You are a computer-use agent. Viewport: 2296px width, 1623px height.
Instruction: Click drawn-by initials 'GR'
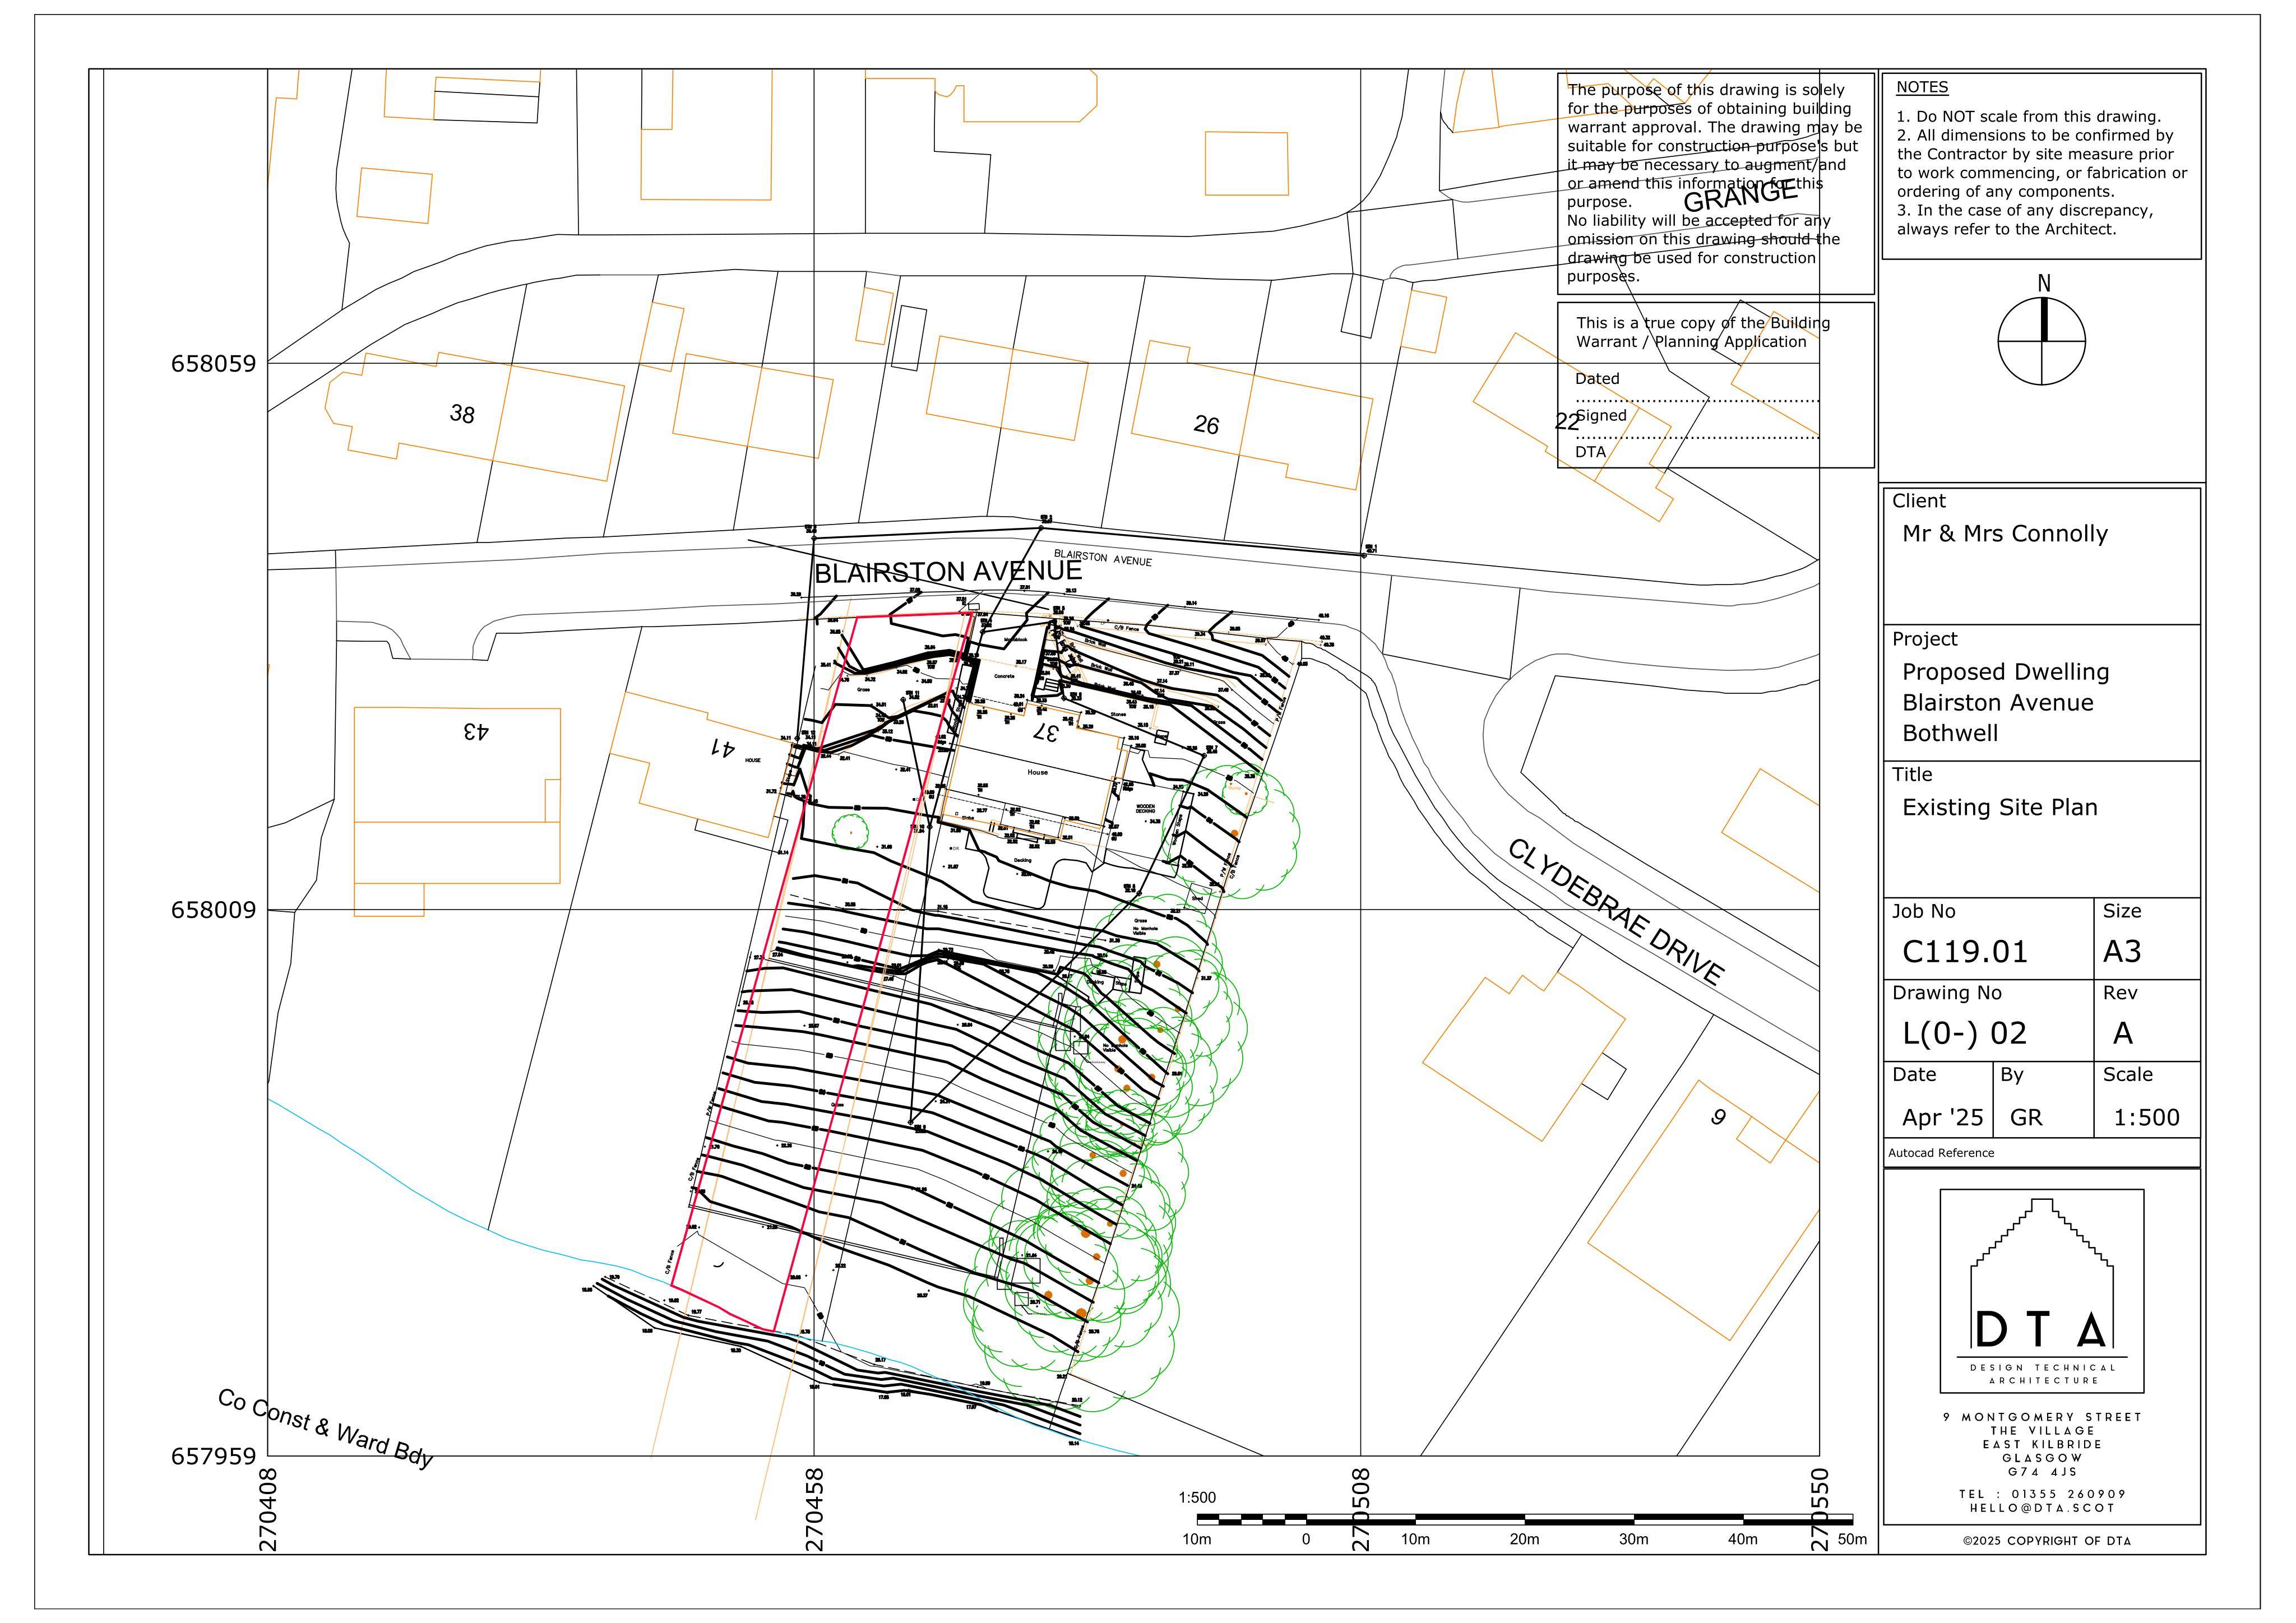coord(2026,1117)
